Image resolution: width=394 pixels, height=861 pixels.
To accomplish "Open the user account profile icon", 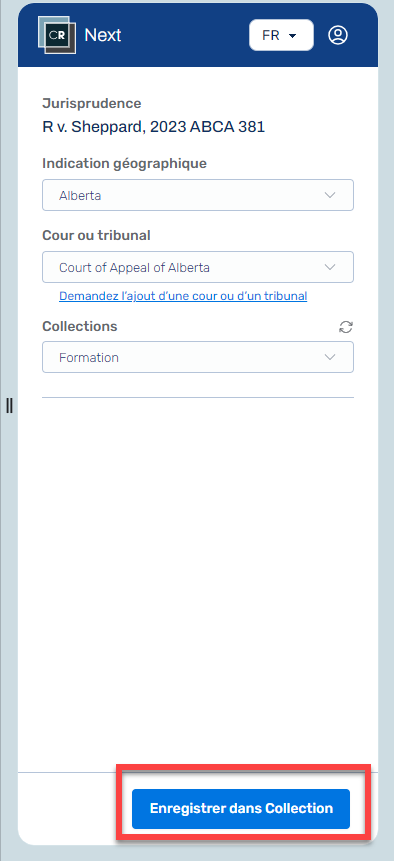I will [x=338, y=35].
